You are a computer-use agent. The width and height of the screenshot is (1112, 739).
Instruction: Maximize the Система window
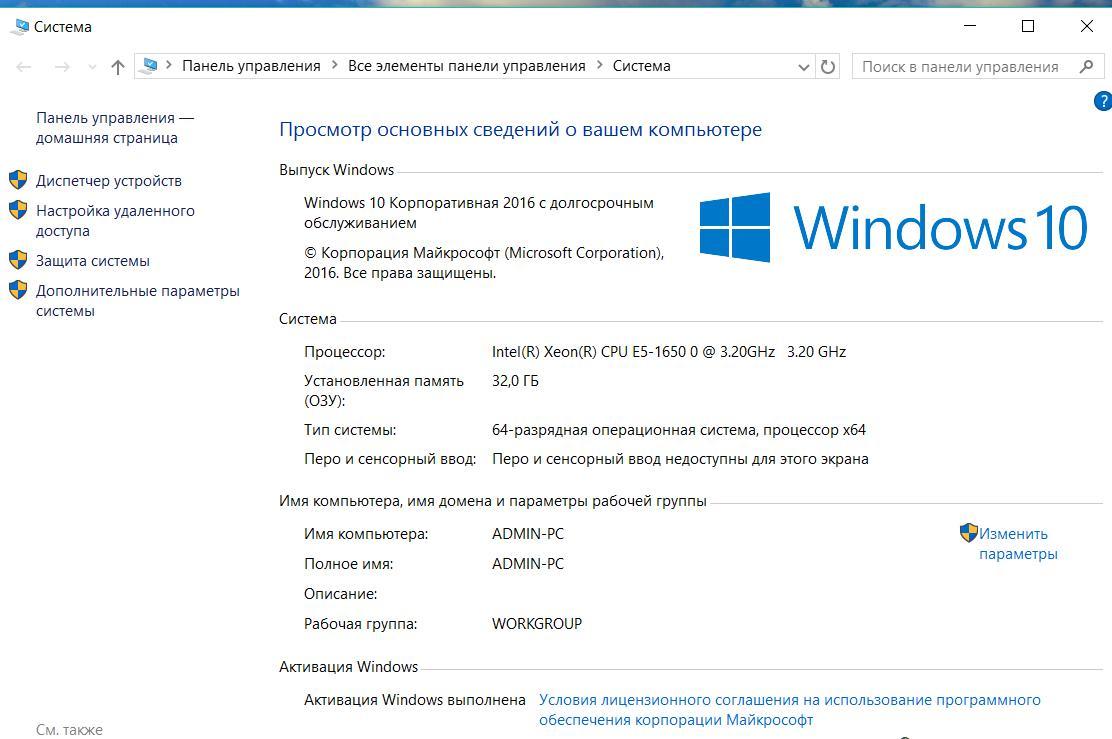(1028, 26)
